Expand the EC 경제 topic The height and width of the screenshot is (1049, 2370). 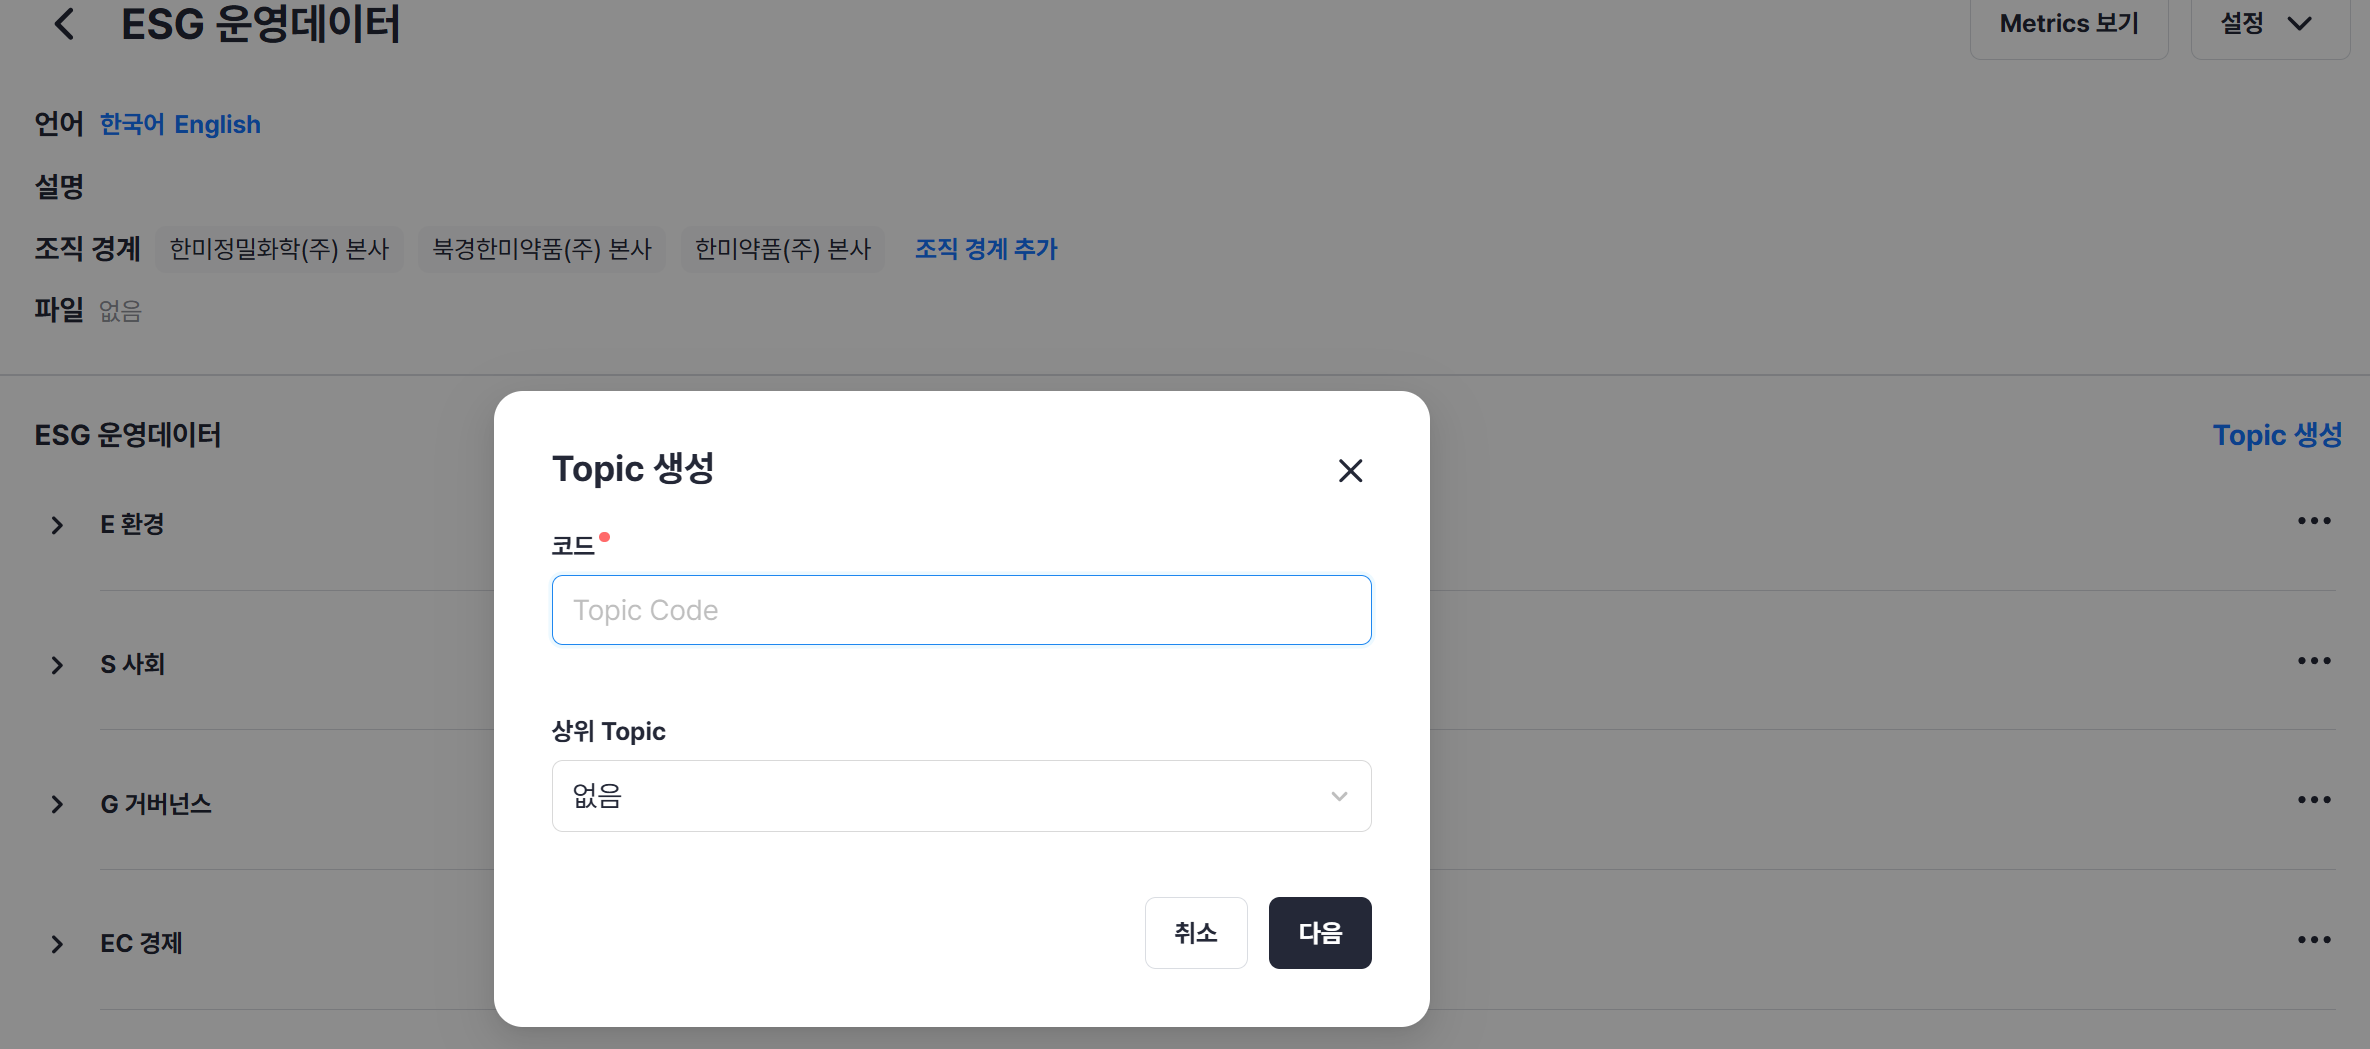tap(57, 944)
